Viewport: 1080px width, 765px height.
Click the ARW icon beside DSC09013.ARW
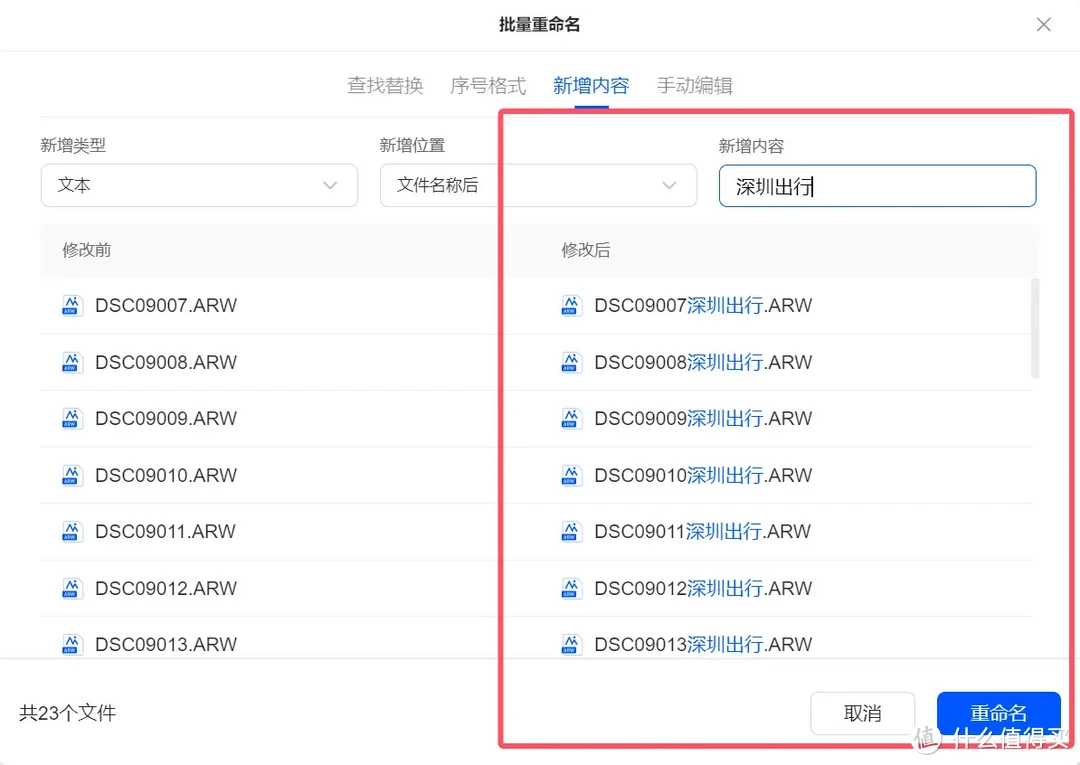71,644
